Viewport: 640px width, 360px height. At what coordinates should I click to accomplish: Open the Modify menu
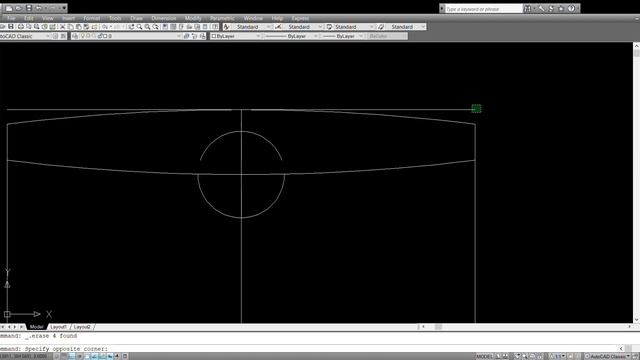pyautogui.click(x=193, y=18)
